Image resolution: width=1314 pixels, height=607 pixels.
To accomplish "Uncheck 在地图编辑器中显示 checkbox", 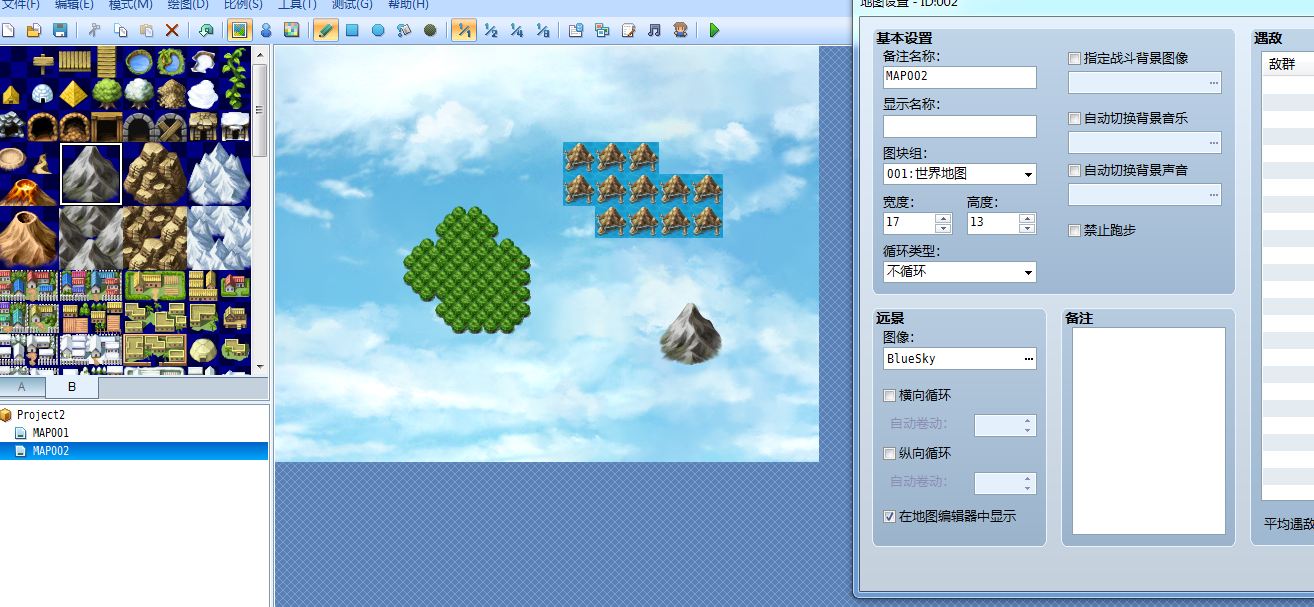I will [x=890, y=517].
